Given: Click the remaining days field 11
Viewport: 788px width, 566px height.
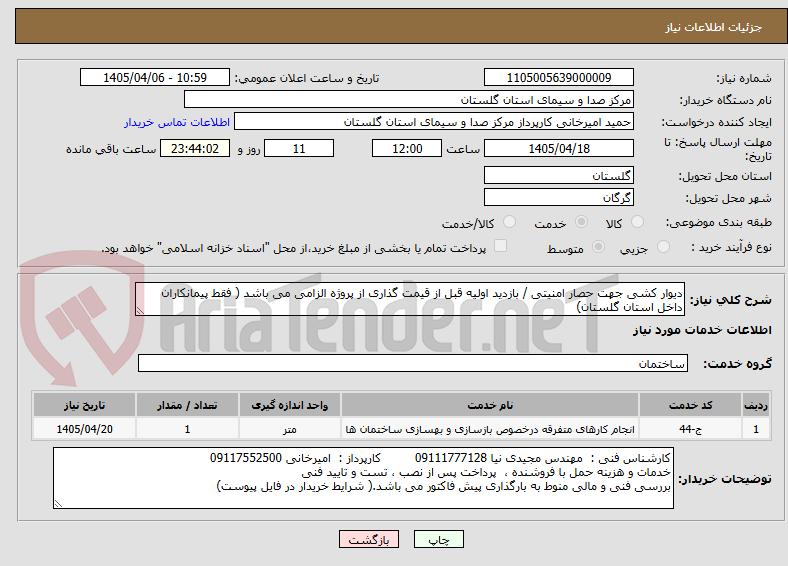Looking at the screenshot, I should pyautogui.click(x=299, y=148).
